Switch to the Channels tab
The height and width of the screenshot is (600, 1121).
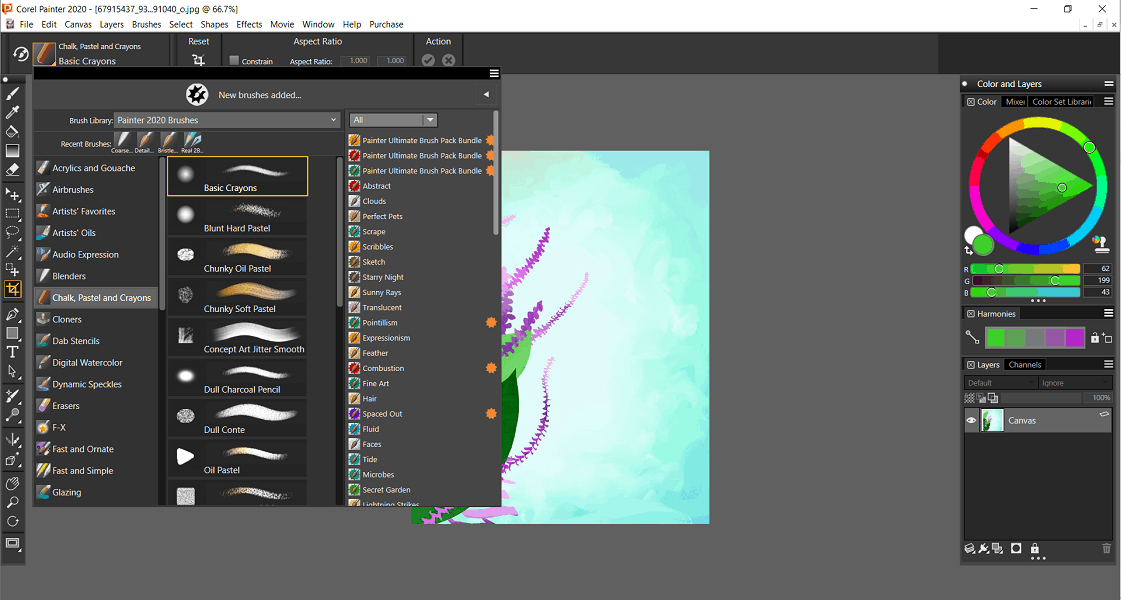(x=1024, y=365)
